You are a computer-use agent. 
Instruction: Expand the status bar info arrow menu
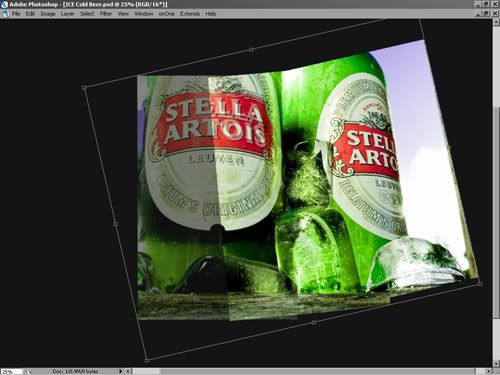(x=121, y=371)
